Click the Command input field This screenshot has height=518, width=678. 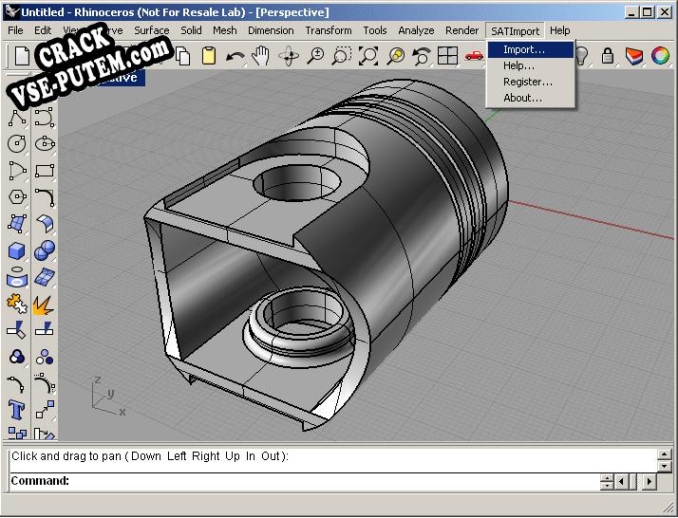[x=330, y=481]
